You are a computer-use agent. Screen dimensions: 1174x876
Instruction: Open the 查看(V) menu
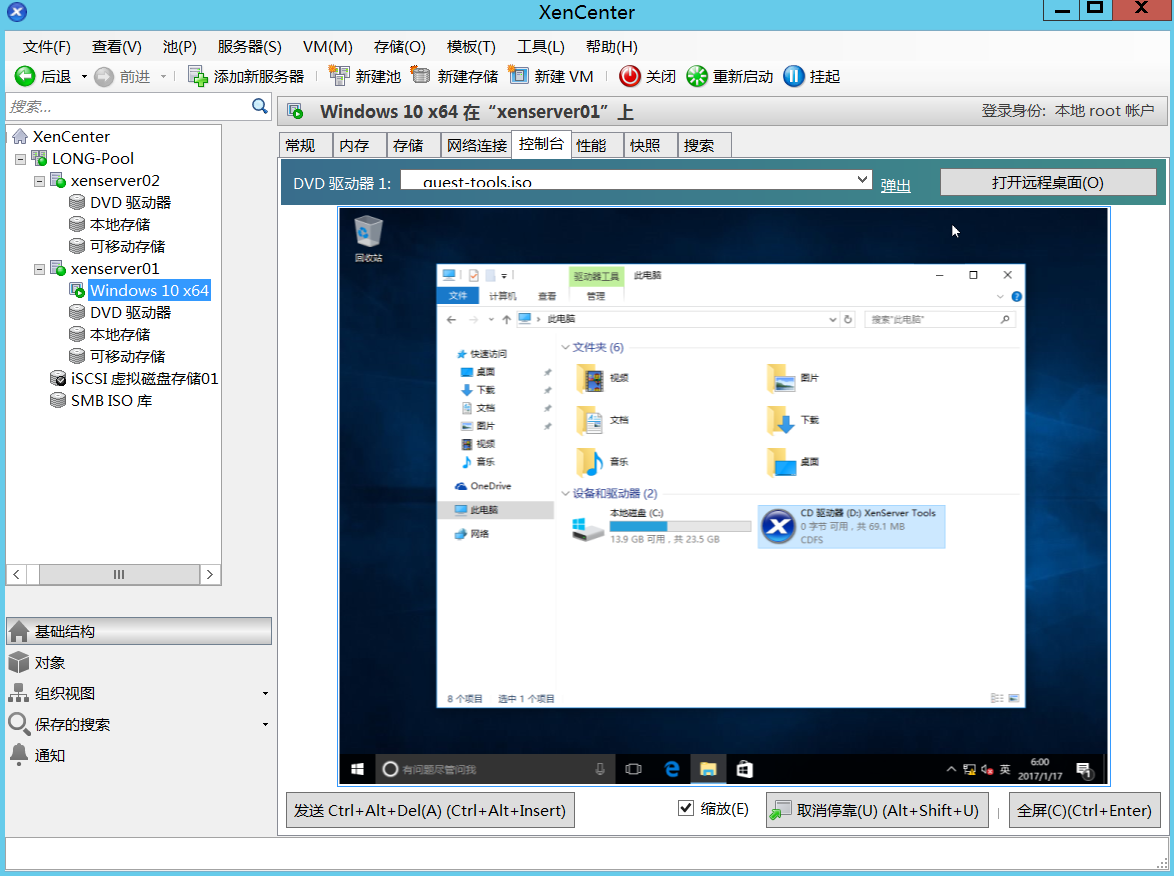tap(117, 47)
